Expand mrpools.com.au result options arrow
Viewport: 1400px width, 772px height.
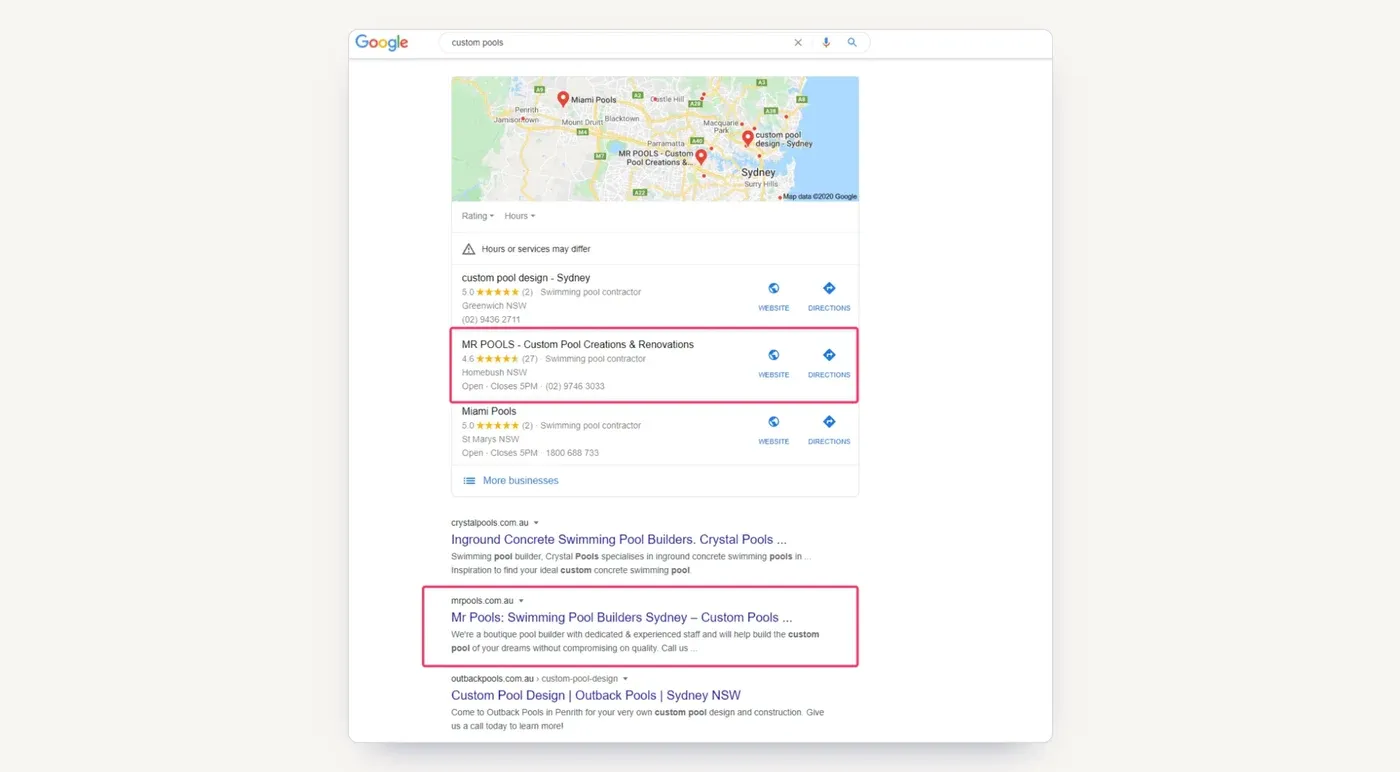[521, 601]
